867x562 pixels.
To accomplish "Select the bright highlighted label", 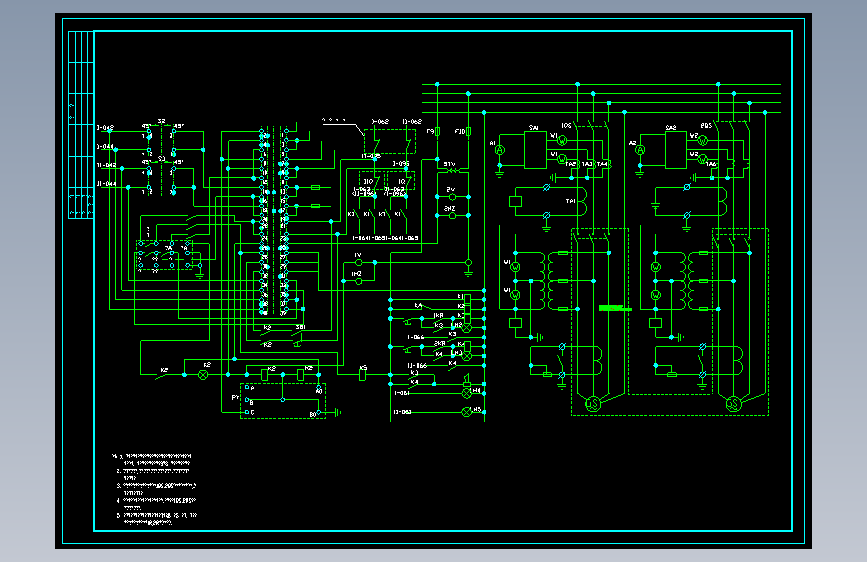I will pyautogui.click(x=615, y=308).
